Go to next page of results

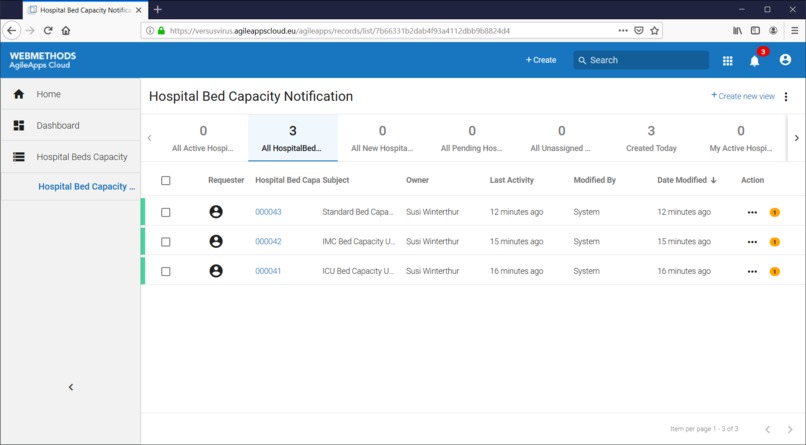click(x=790, y=429)
